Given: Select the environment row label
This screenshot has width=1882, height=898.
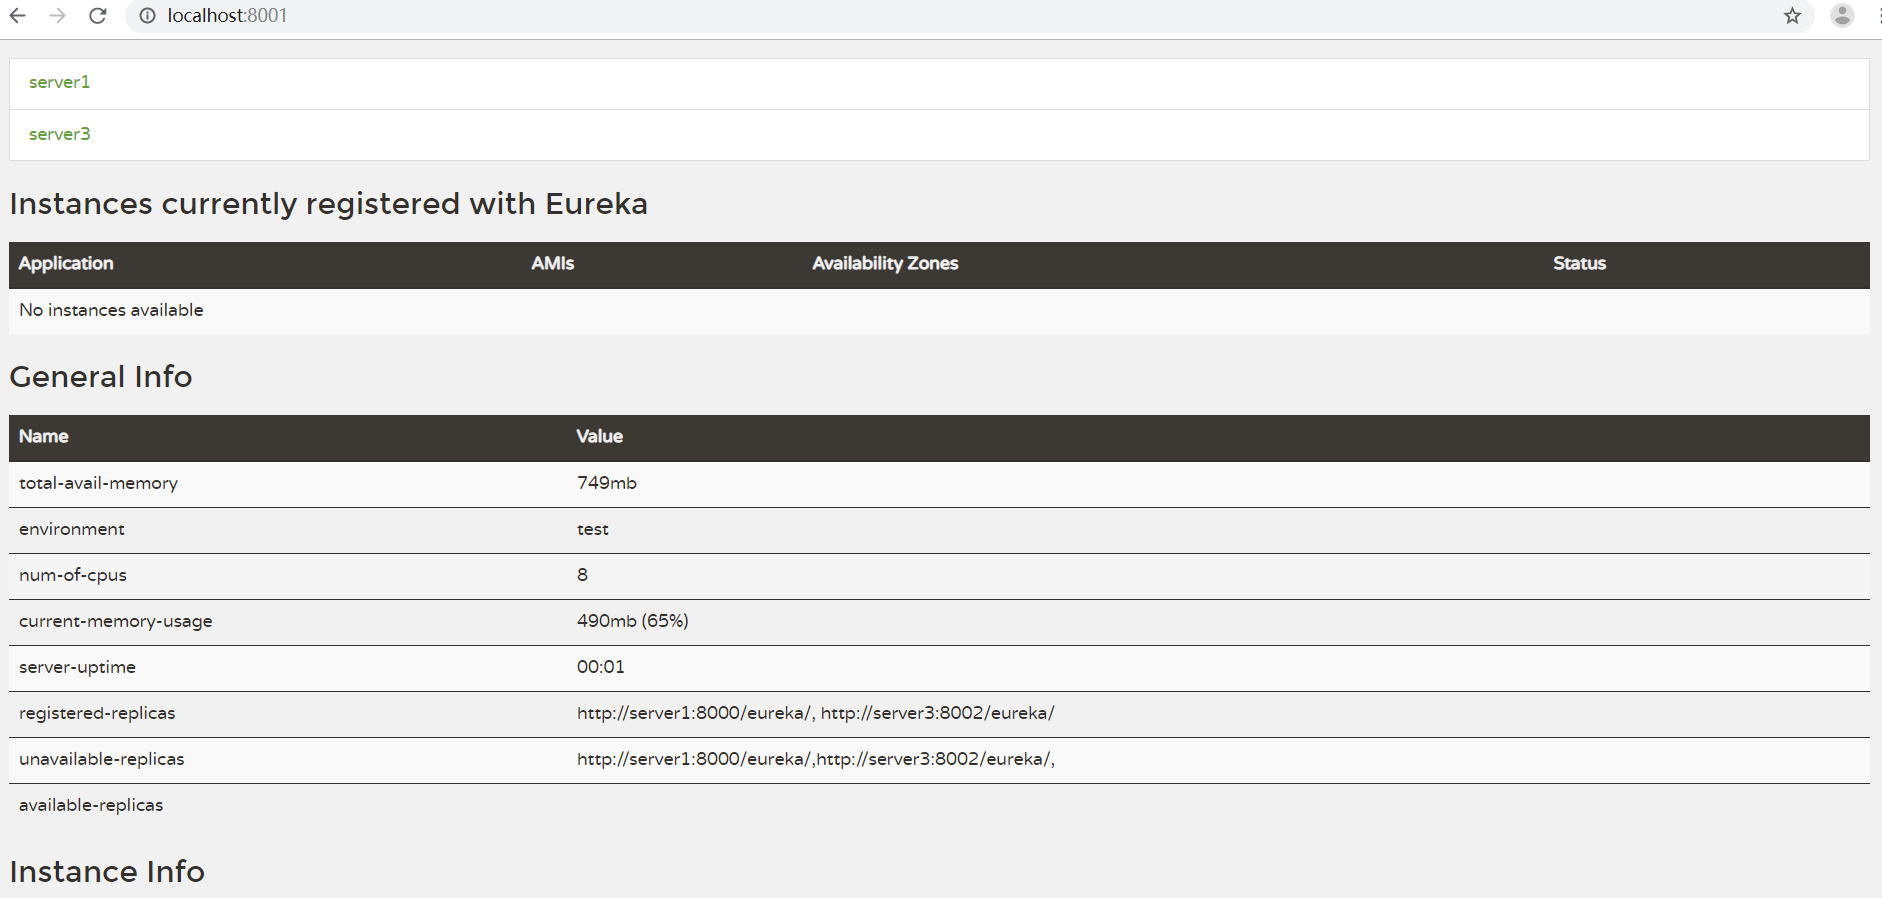Looking at the screenshot, I should tap(72, 529).
